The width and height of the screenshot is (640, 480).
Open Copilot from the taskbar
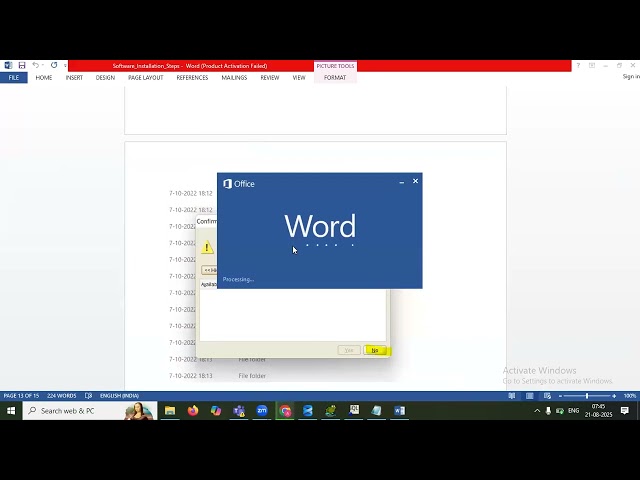click(216, 411)
